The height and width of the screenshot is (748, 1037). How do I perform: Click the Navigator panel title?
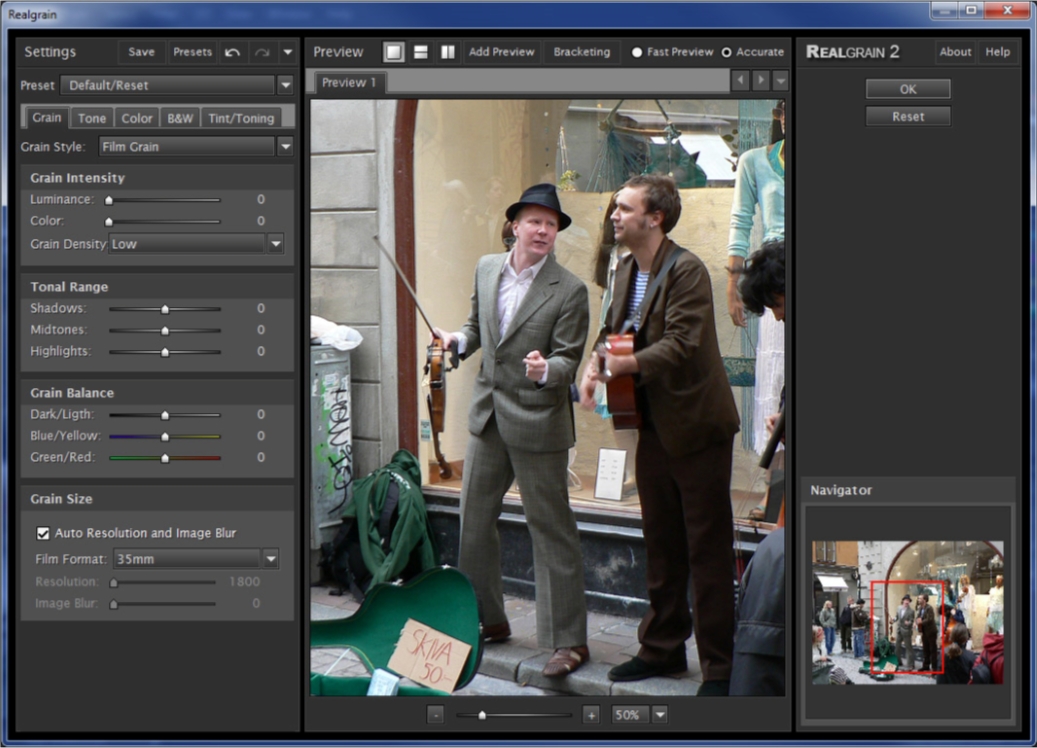coord(841,490)
